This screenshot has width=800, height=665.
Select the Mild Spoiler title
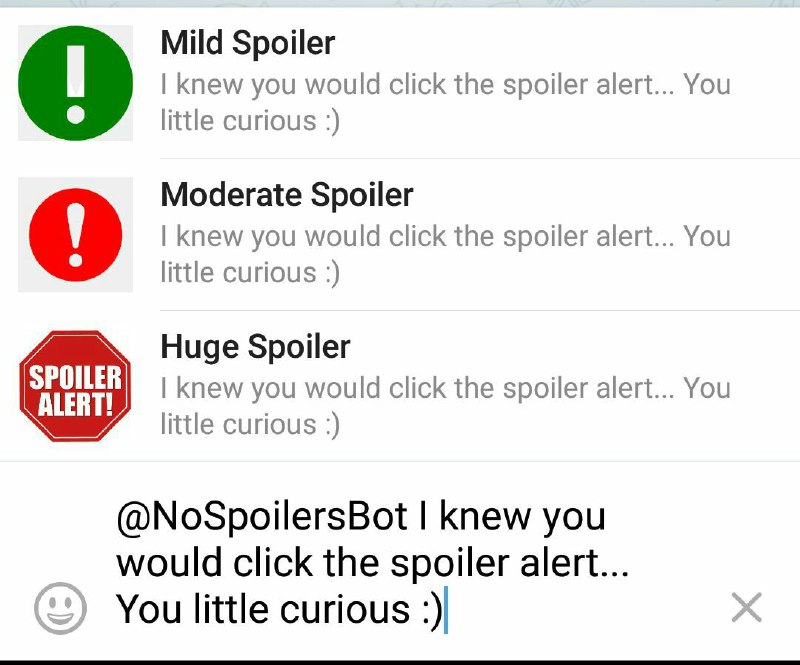click(x=248, y=42)
